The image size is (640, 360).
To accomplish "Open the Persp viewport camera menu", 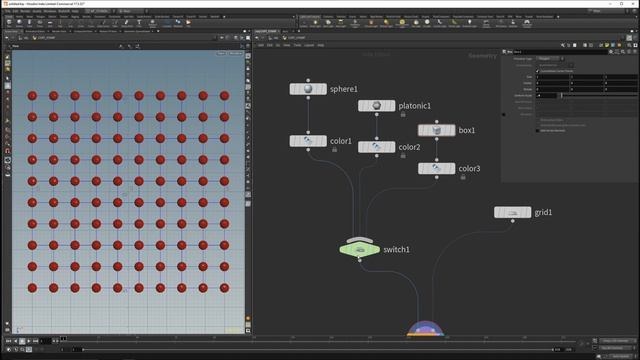I will coord(221,53).
